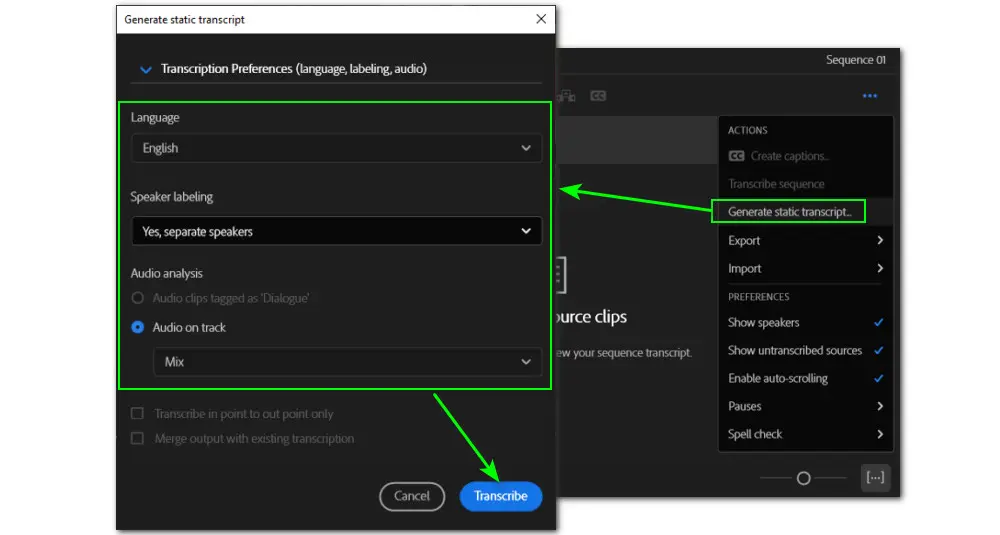The height and width of the screenshot is (535, 1000).
Task: Open the Speaker labeling dropdown
Action: (x=336, y=231)
